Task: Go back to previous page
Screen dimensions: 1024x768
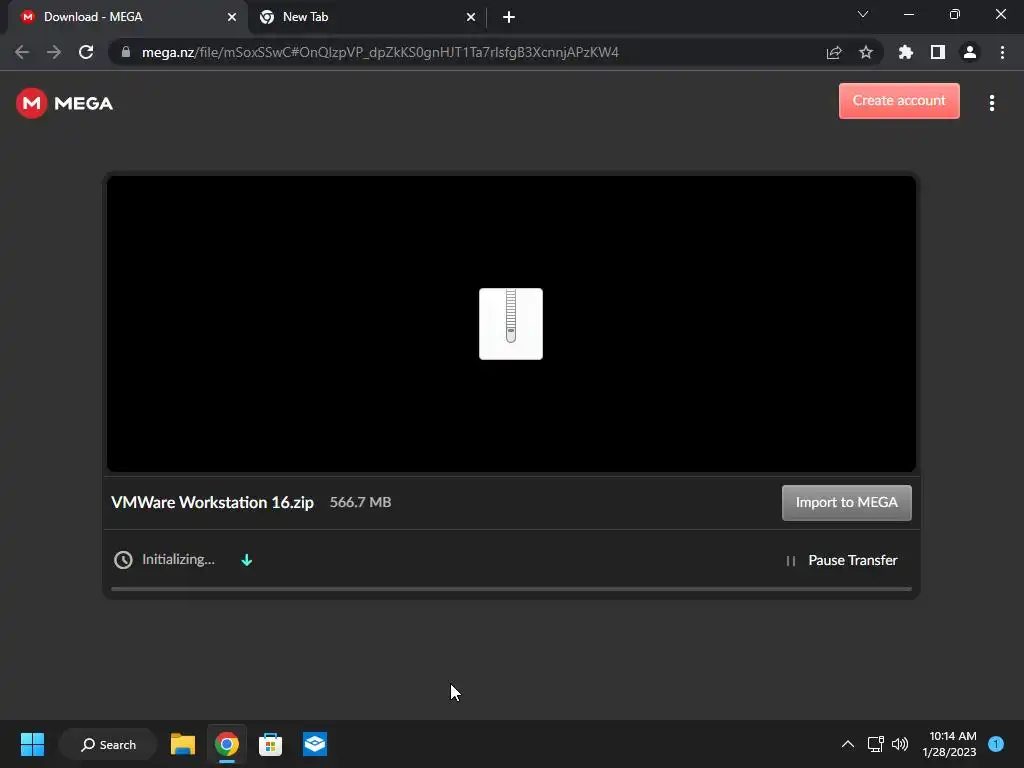Action: pyautogui.click(x=22, y=52)
